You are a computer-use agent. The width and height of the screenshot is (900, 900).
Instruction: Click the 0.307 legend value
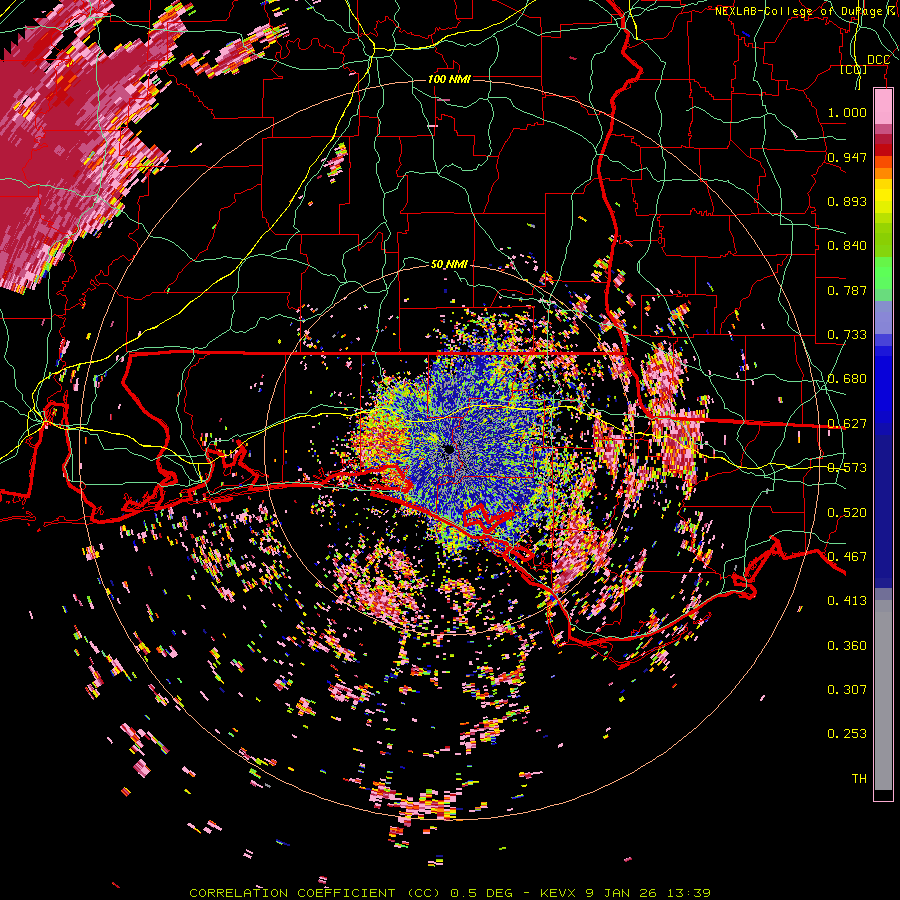(x=847, y=690)
